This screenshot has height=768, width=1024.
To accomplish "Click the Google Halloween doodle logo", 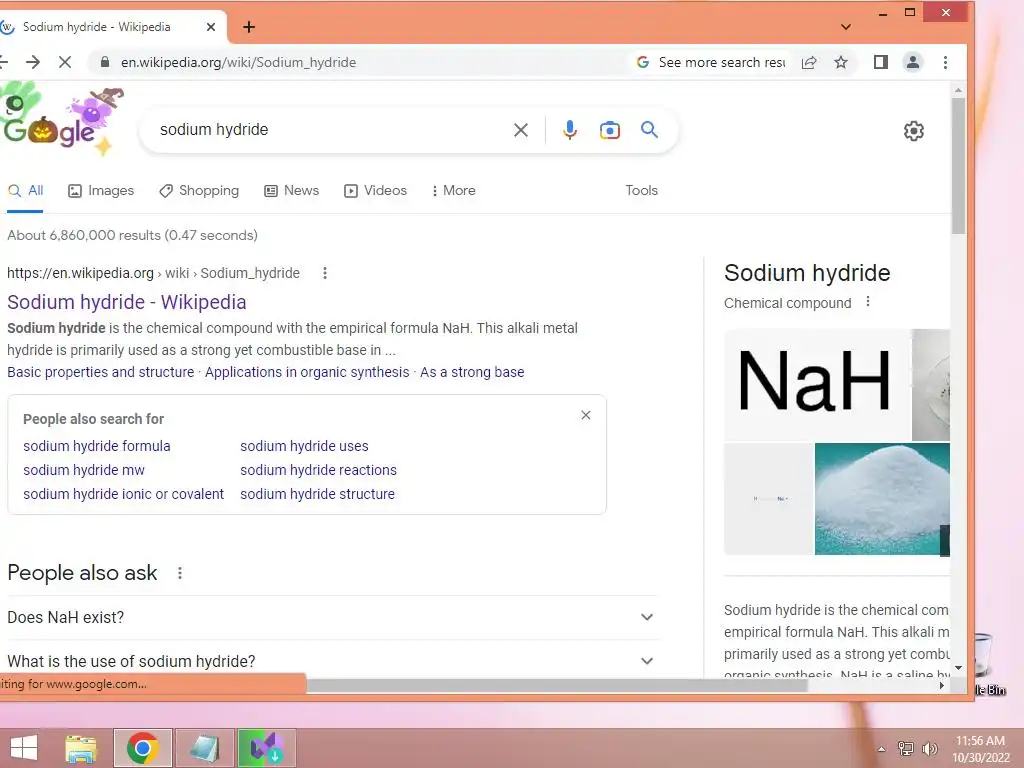I will click(x=62, y=120).
